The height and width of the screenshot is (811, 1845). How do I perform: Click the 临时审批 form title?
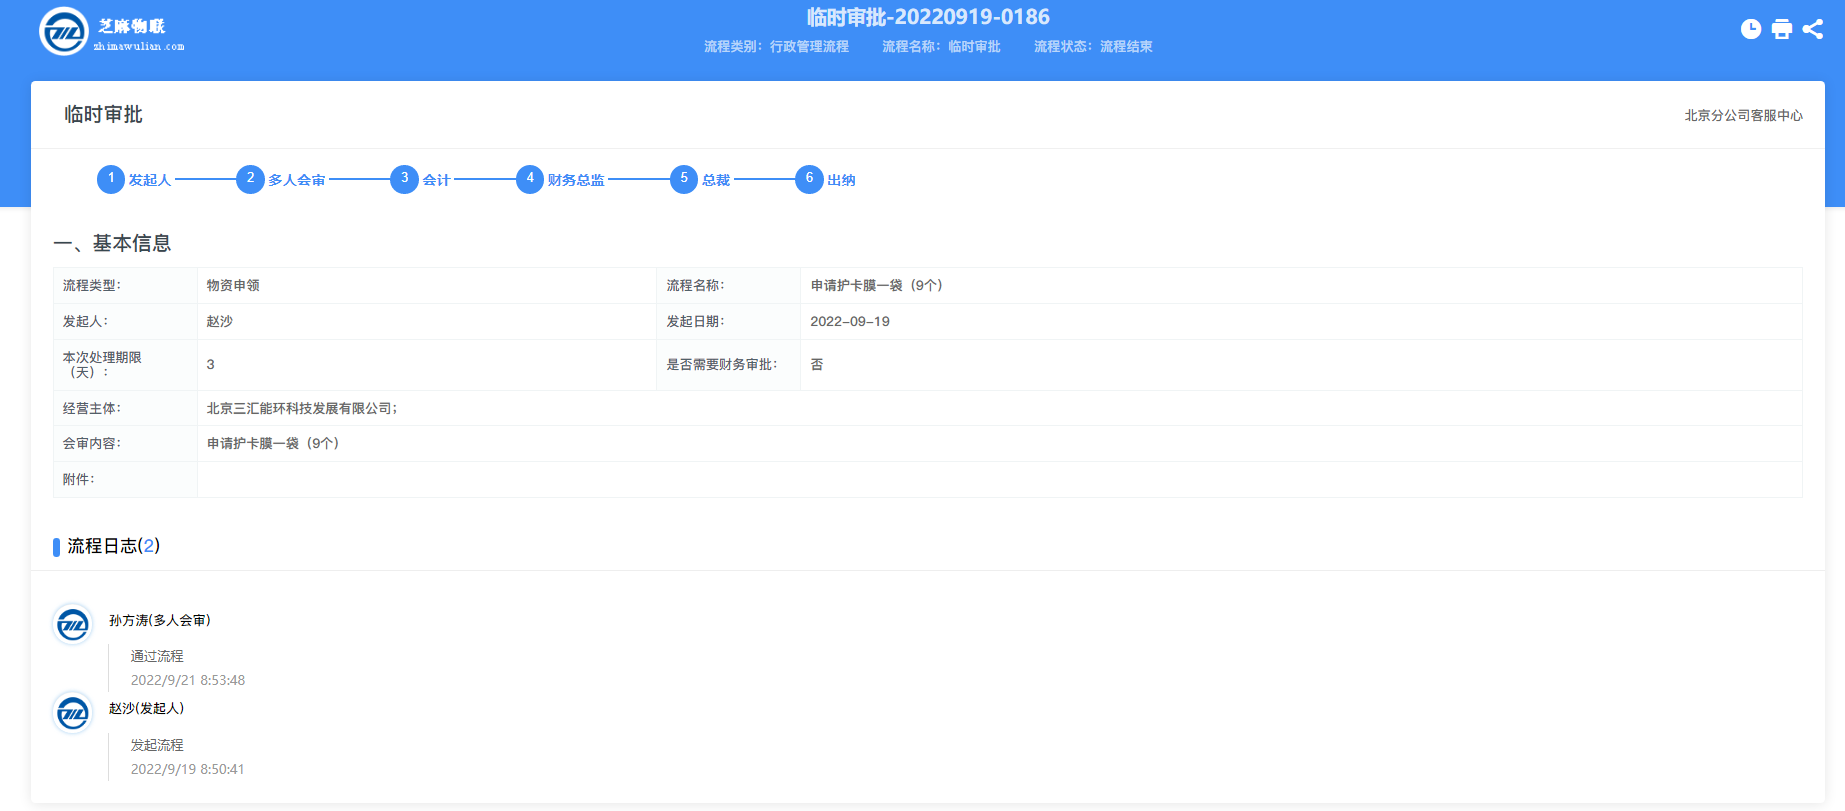pyautogui.click(x=103, y=115)
